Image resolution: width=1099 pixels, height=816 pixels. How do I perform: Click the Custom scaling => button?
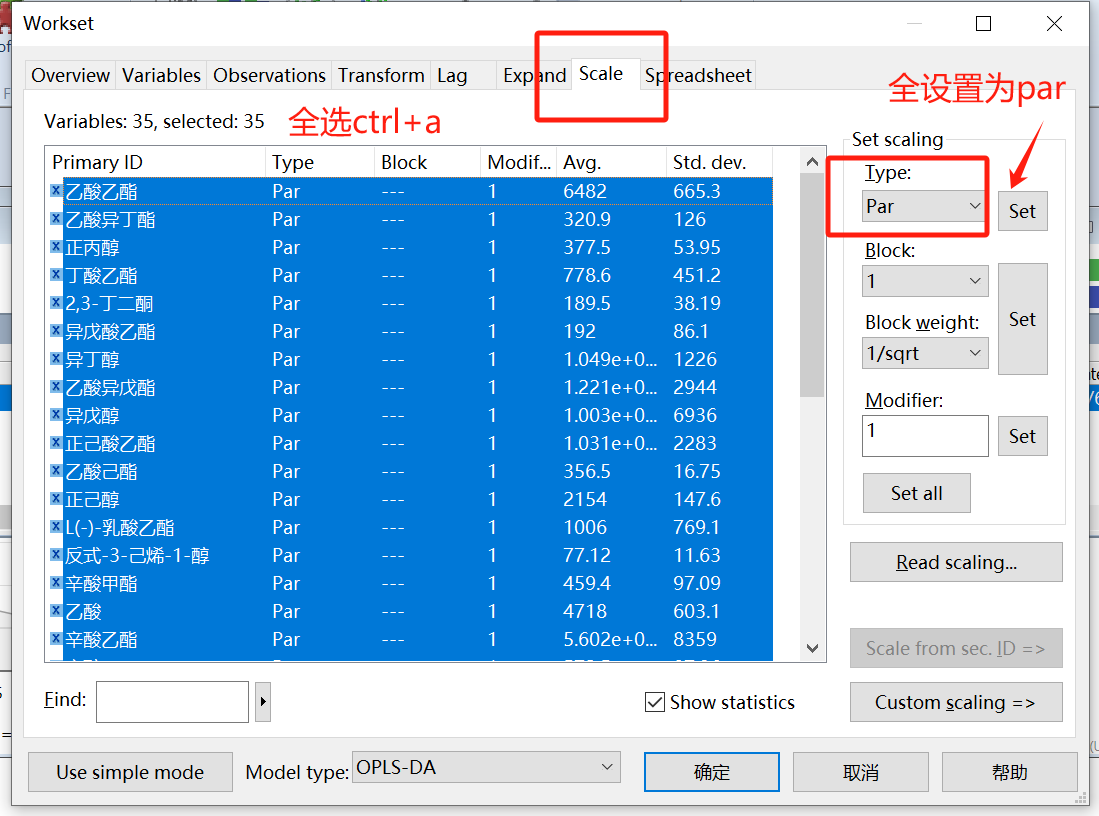pos(955,702)
